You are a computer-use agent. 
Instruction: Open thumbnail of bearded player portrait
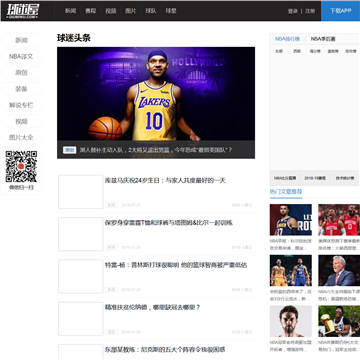[x=291, y=321]
